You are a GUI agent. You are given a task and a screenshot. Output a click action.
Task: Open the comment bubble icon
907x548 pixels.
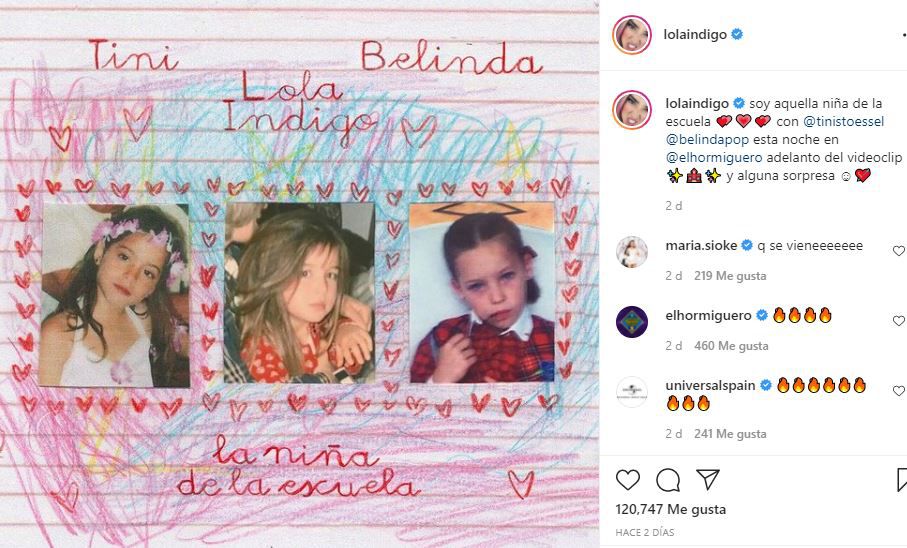click(668, 480)
